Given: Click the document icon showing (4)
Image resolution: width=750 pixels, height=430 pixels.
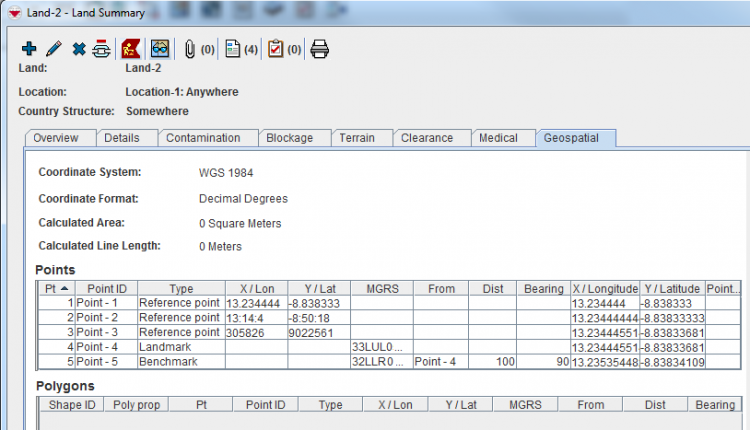Looking at the screenshot, I should click(232, 48).
